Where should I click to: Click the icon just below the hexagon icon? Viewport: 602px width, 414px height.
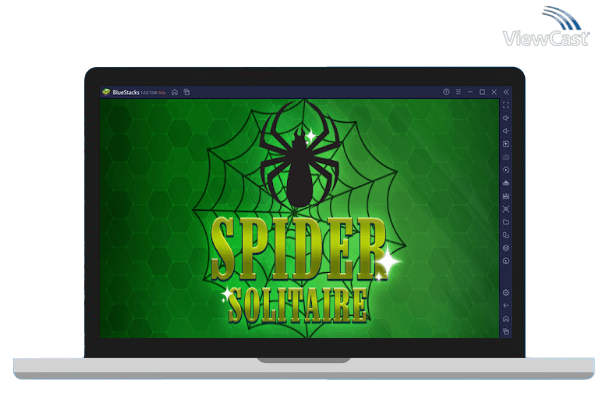[506, 261]
